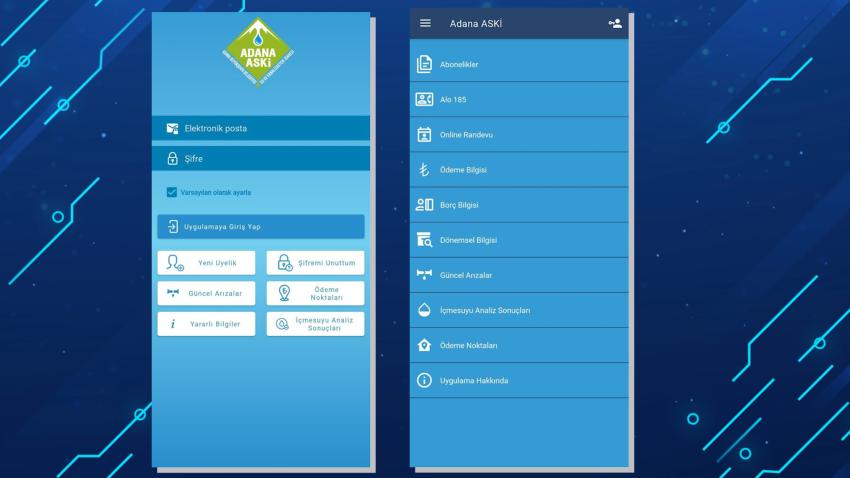850x478 pixels.
Task: Click Güncel Arızalar button on login screen
Action: coord(206,293)
